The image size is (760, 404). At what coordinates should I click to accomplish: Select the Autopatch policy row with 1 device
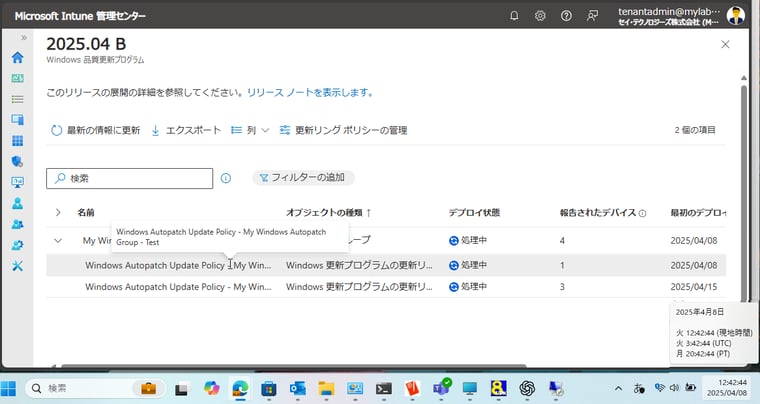click(x=386, y=265)
